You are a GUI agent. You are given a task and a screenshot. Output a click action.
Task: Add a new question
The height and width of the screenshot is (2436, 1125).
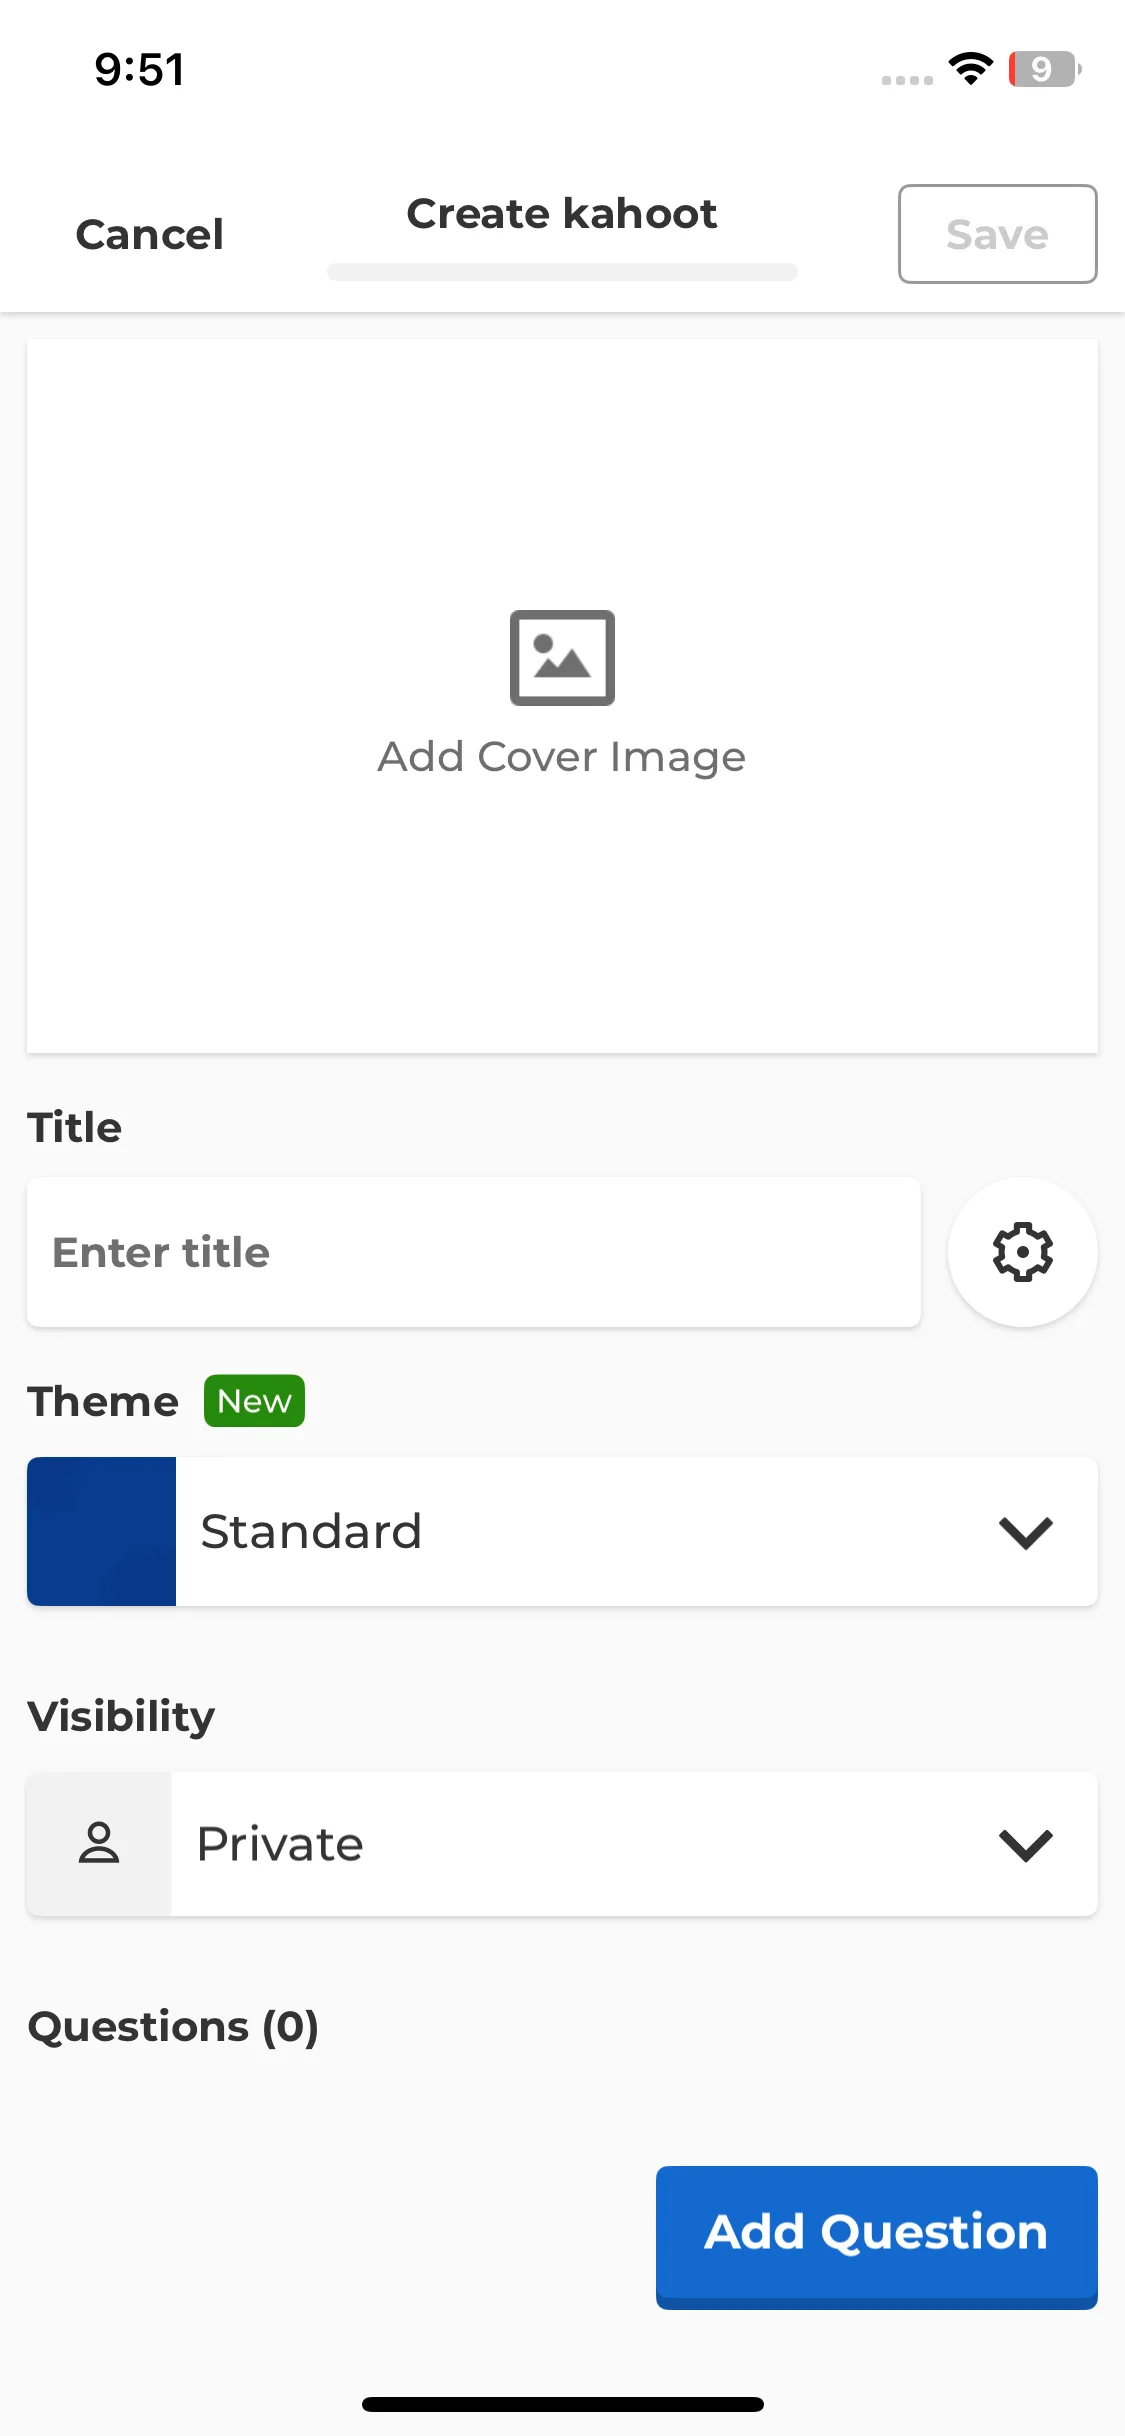[876, 2237]
